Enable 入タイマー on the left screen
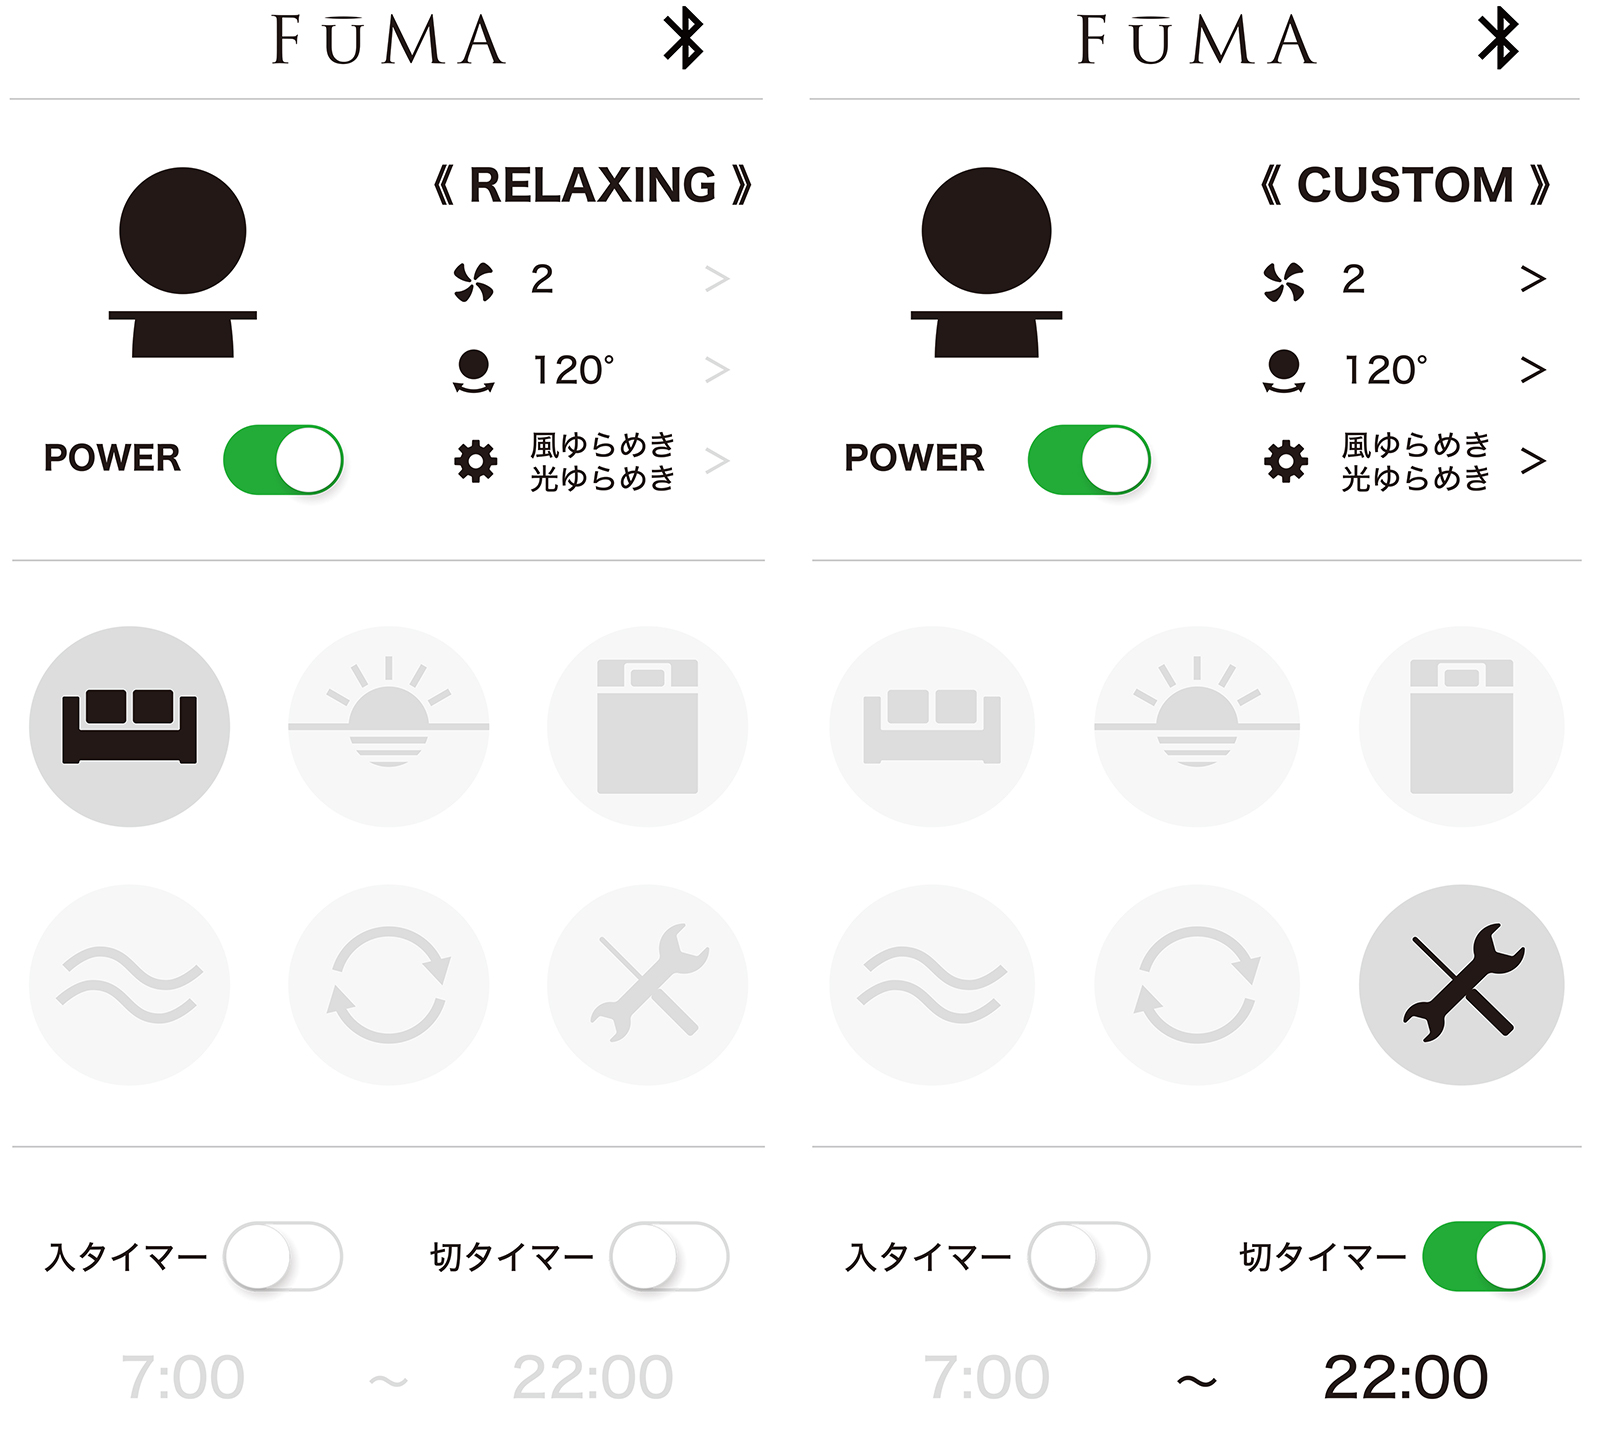The width and height of the screenshot is (1600, 1434). tap(283, 1256)
